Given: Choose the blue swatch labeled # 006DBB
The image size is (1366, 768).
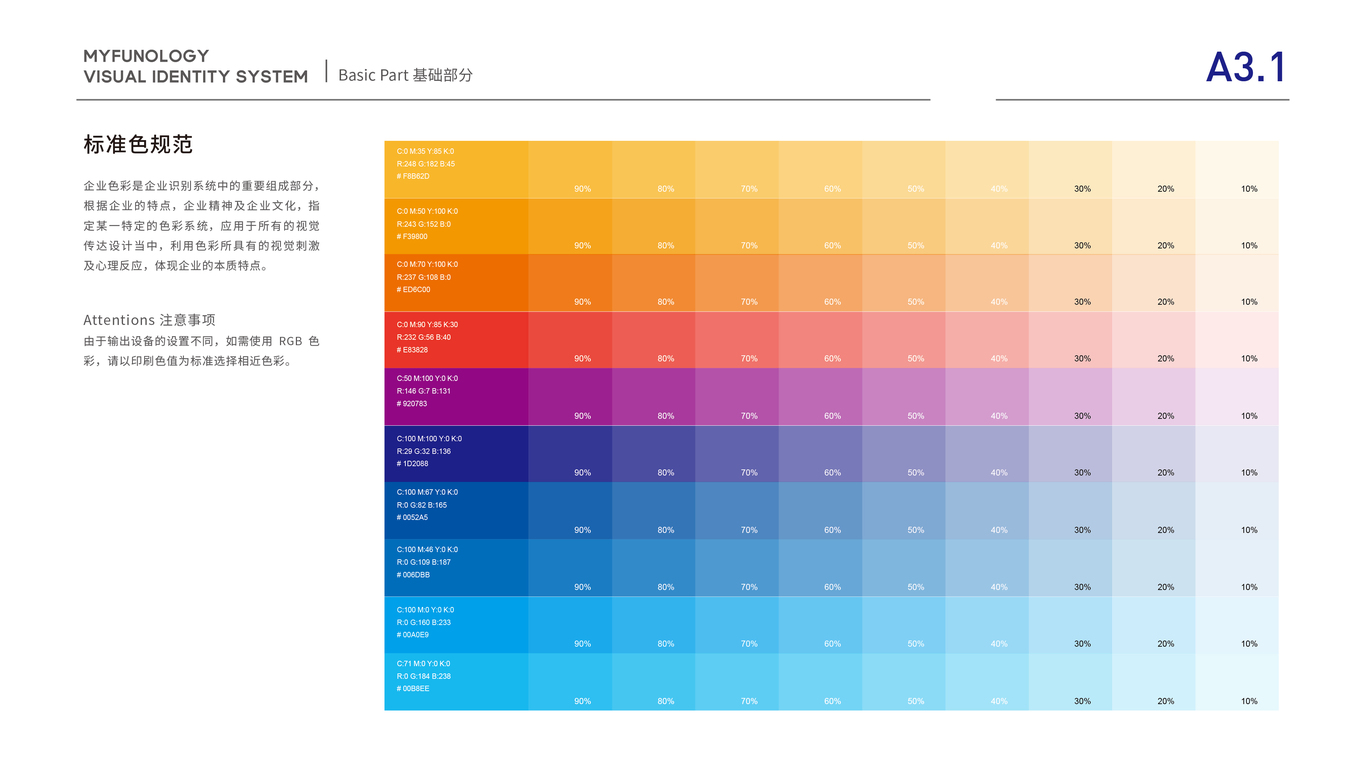Looking at the screenshot, I should coord(456,568).
